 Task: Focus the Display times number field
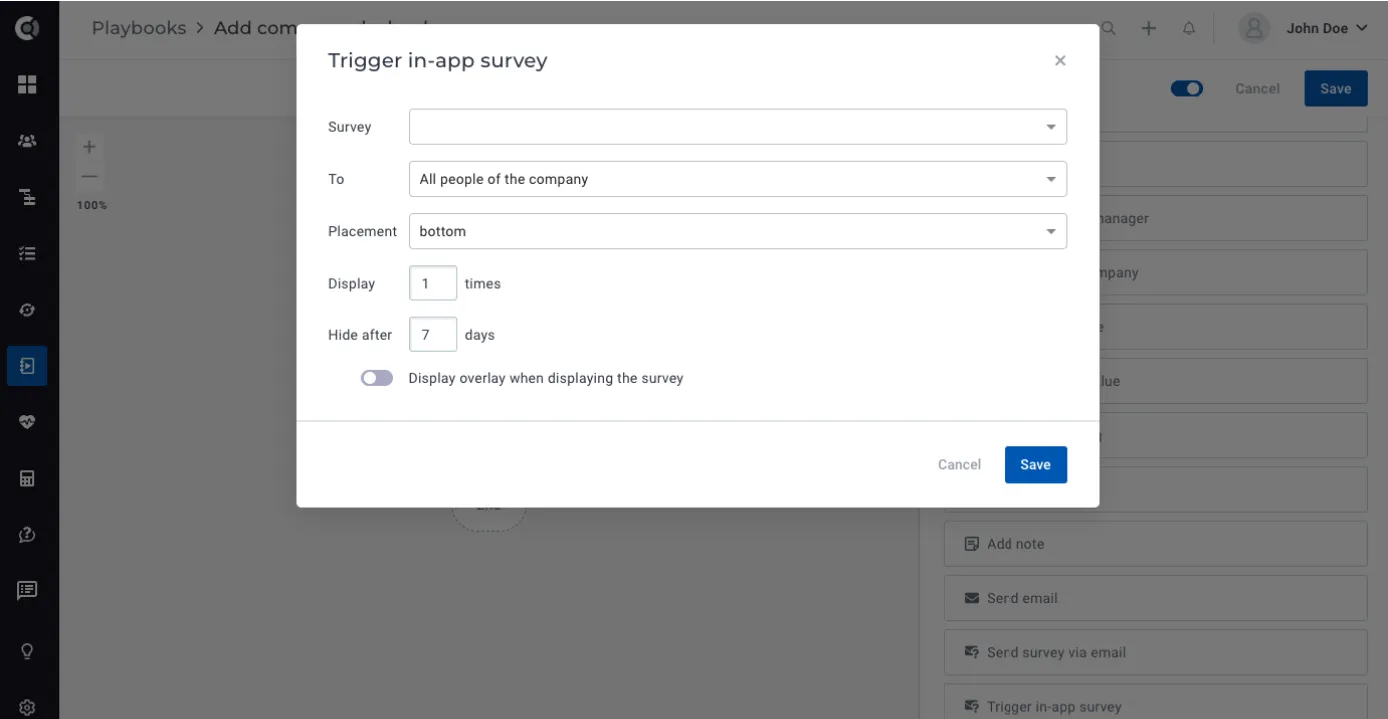tap(433, 283)
